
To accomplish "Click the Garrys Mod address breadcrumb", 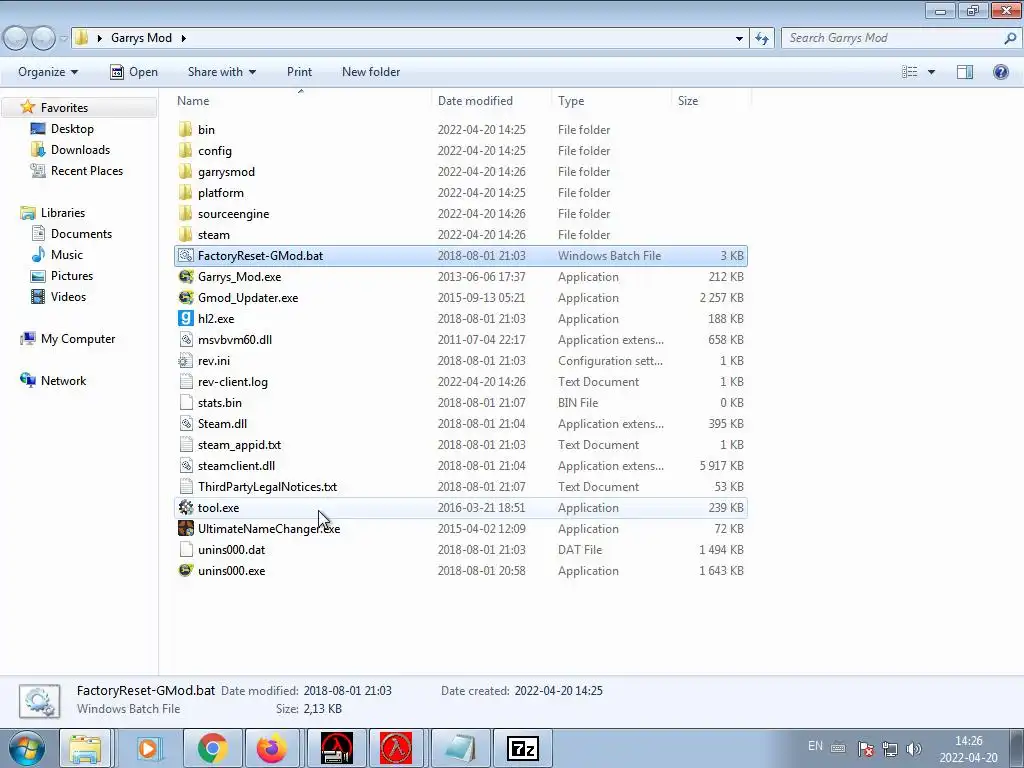I will (141, 38).
